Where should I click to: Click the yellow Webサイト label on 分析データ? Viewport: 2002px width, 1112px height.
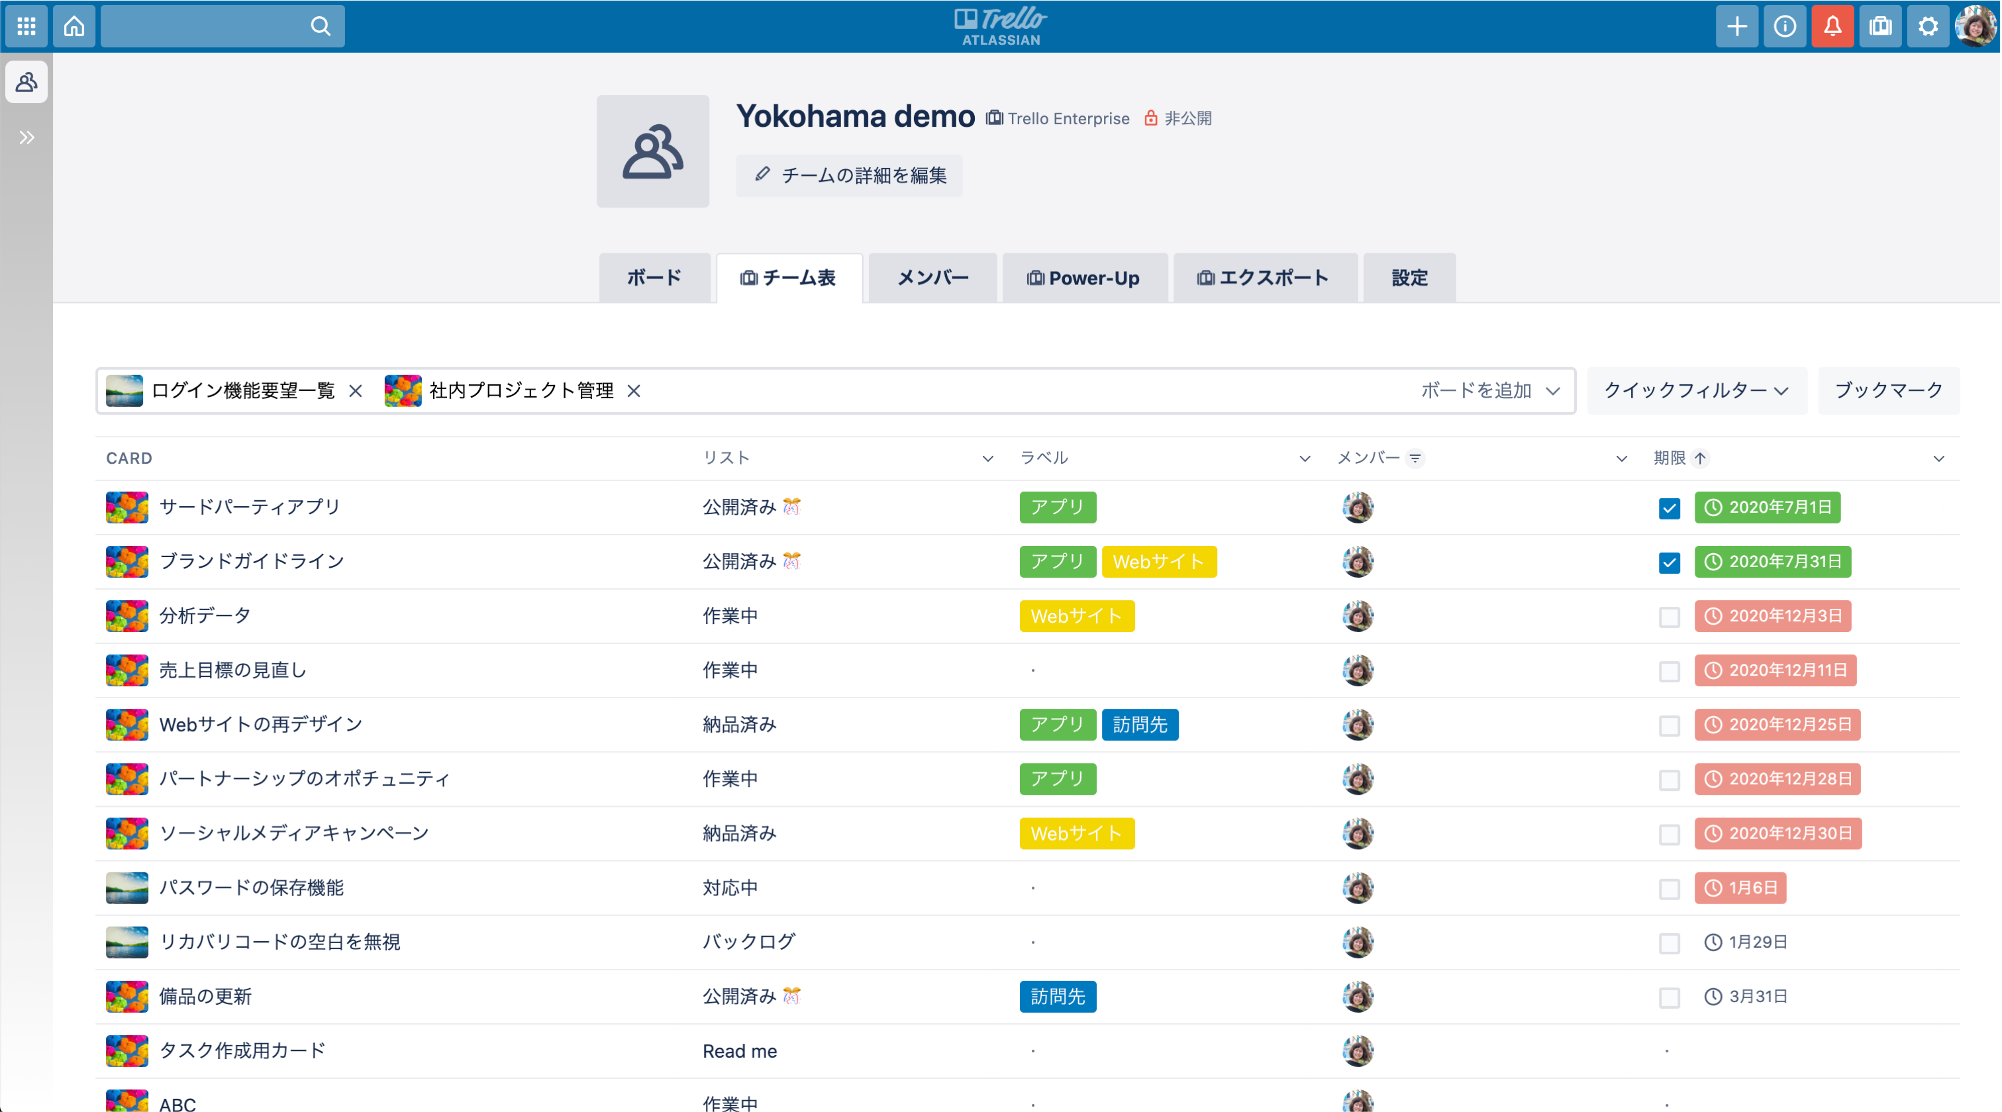coord(1076,617)
